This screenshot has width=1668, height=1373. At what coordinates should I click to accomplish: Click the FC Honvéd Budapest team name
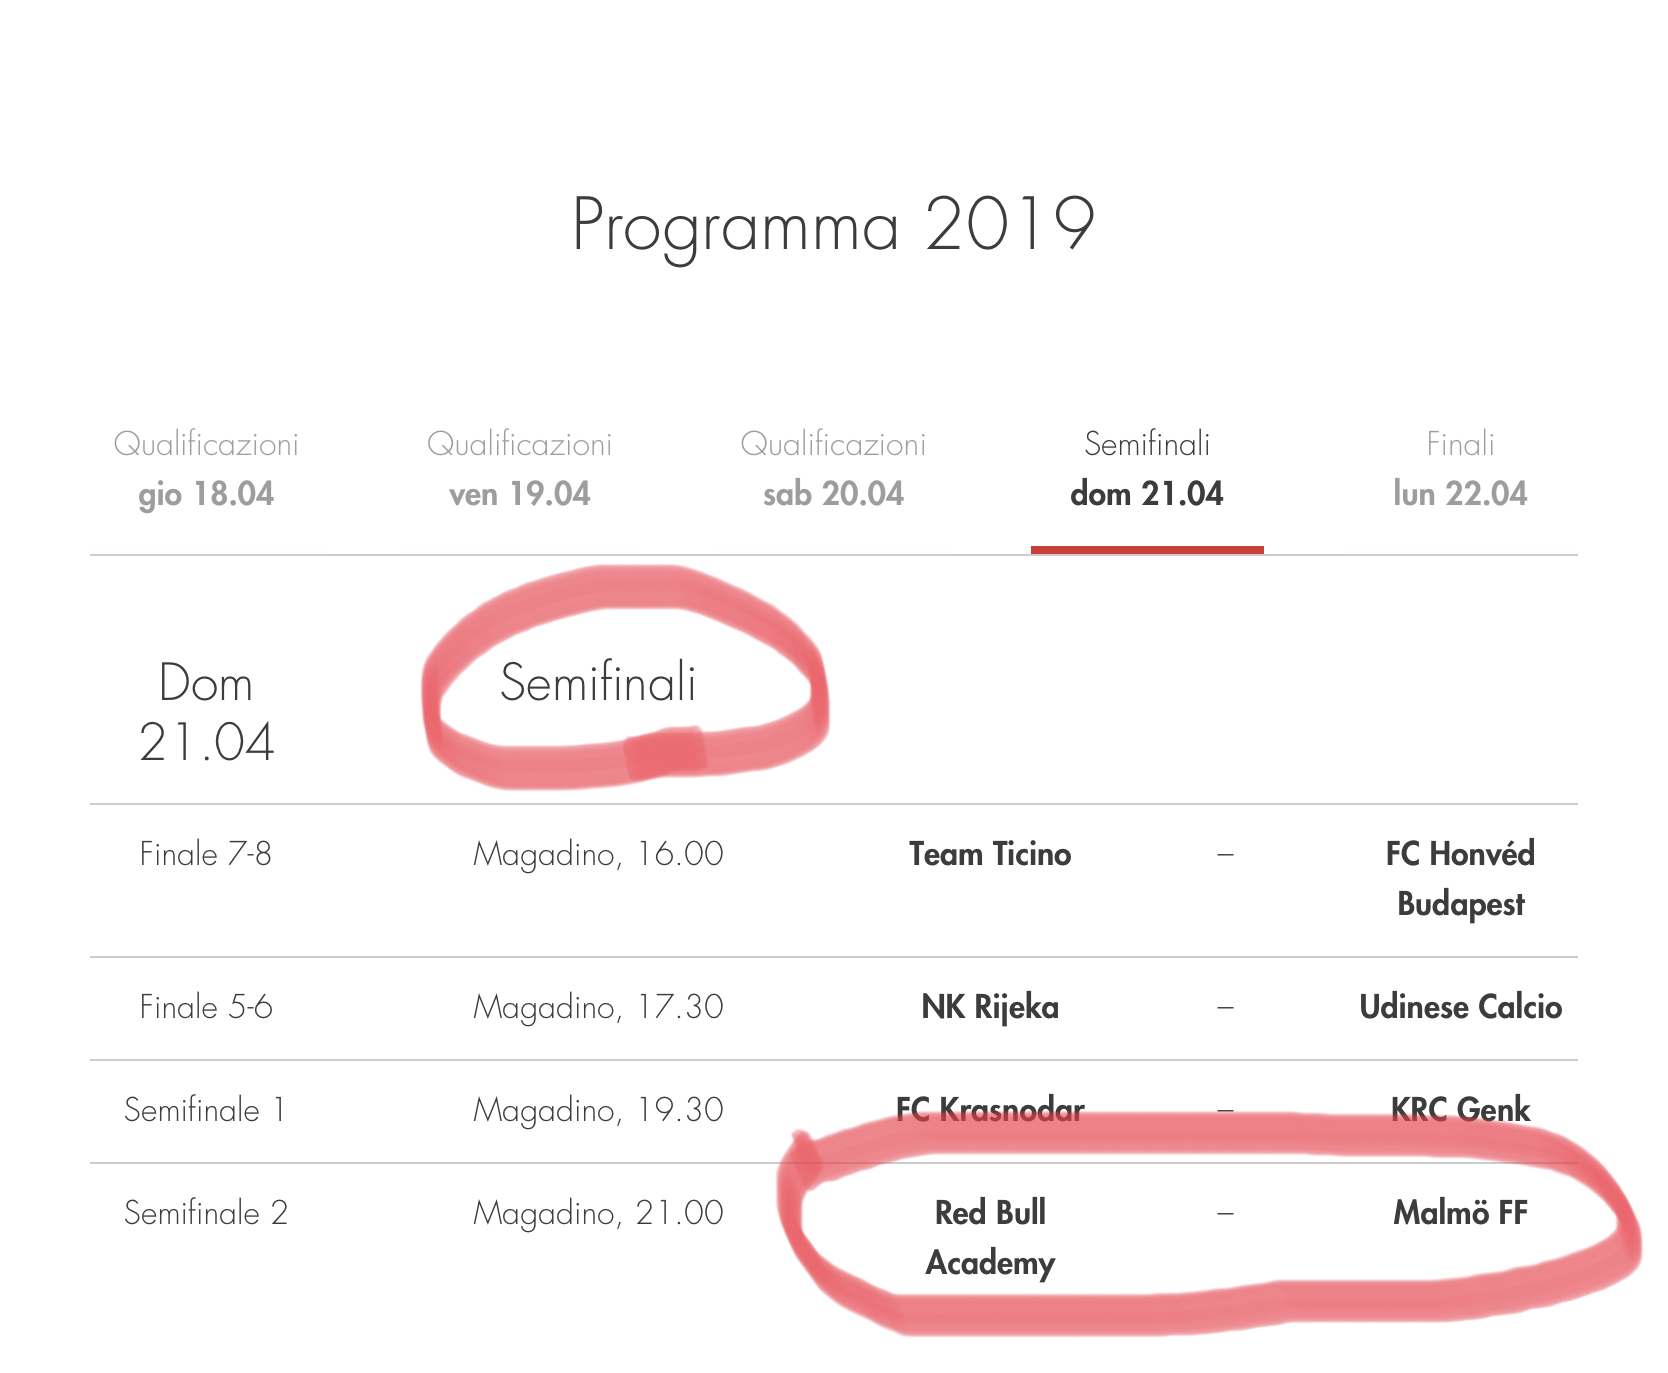pyautogui.click(x=1460, y=878)
